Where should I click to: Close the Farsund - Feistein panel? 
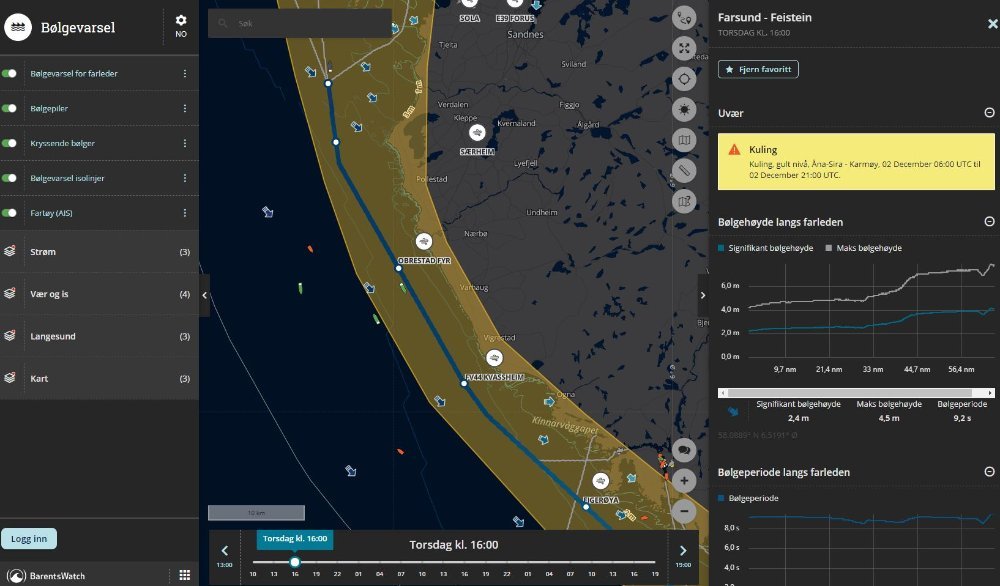pyautogui.click(x=992, y=24)
